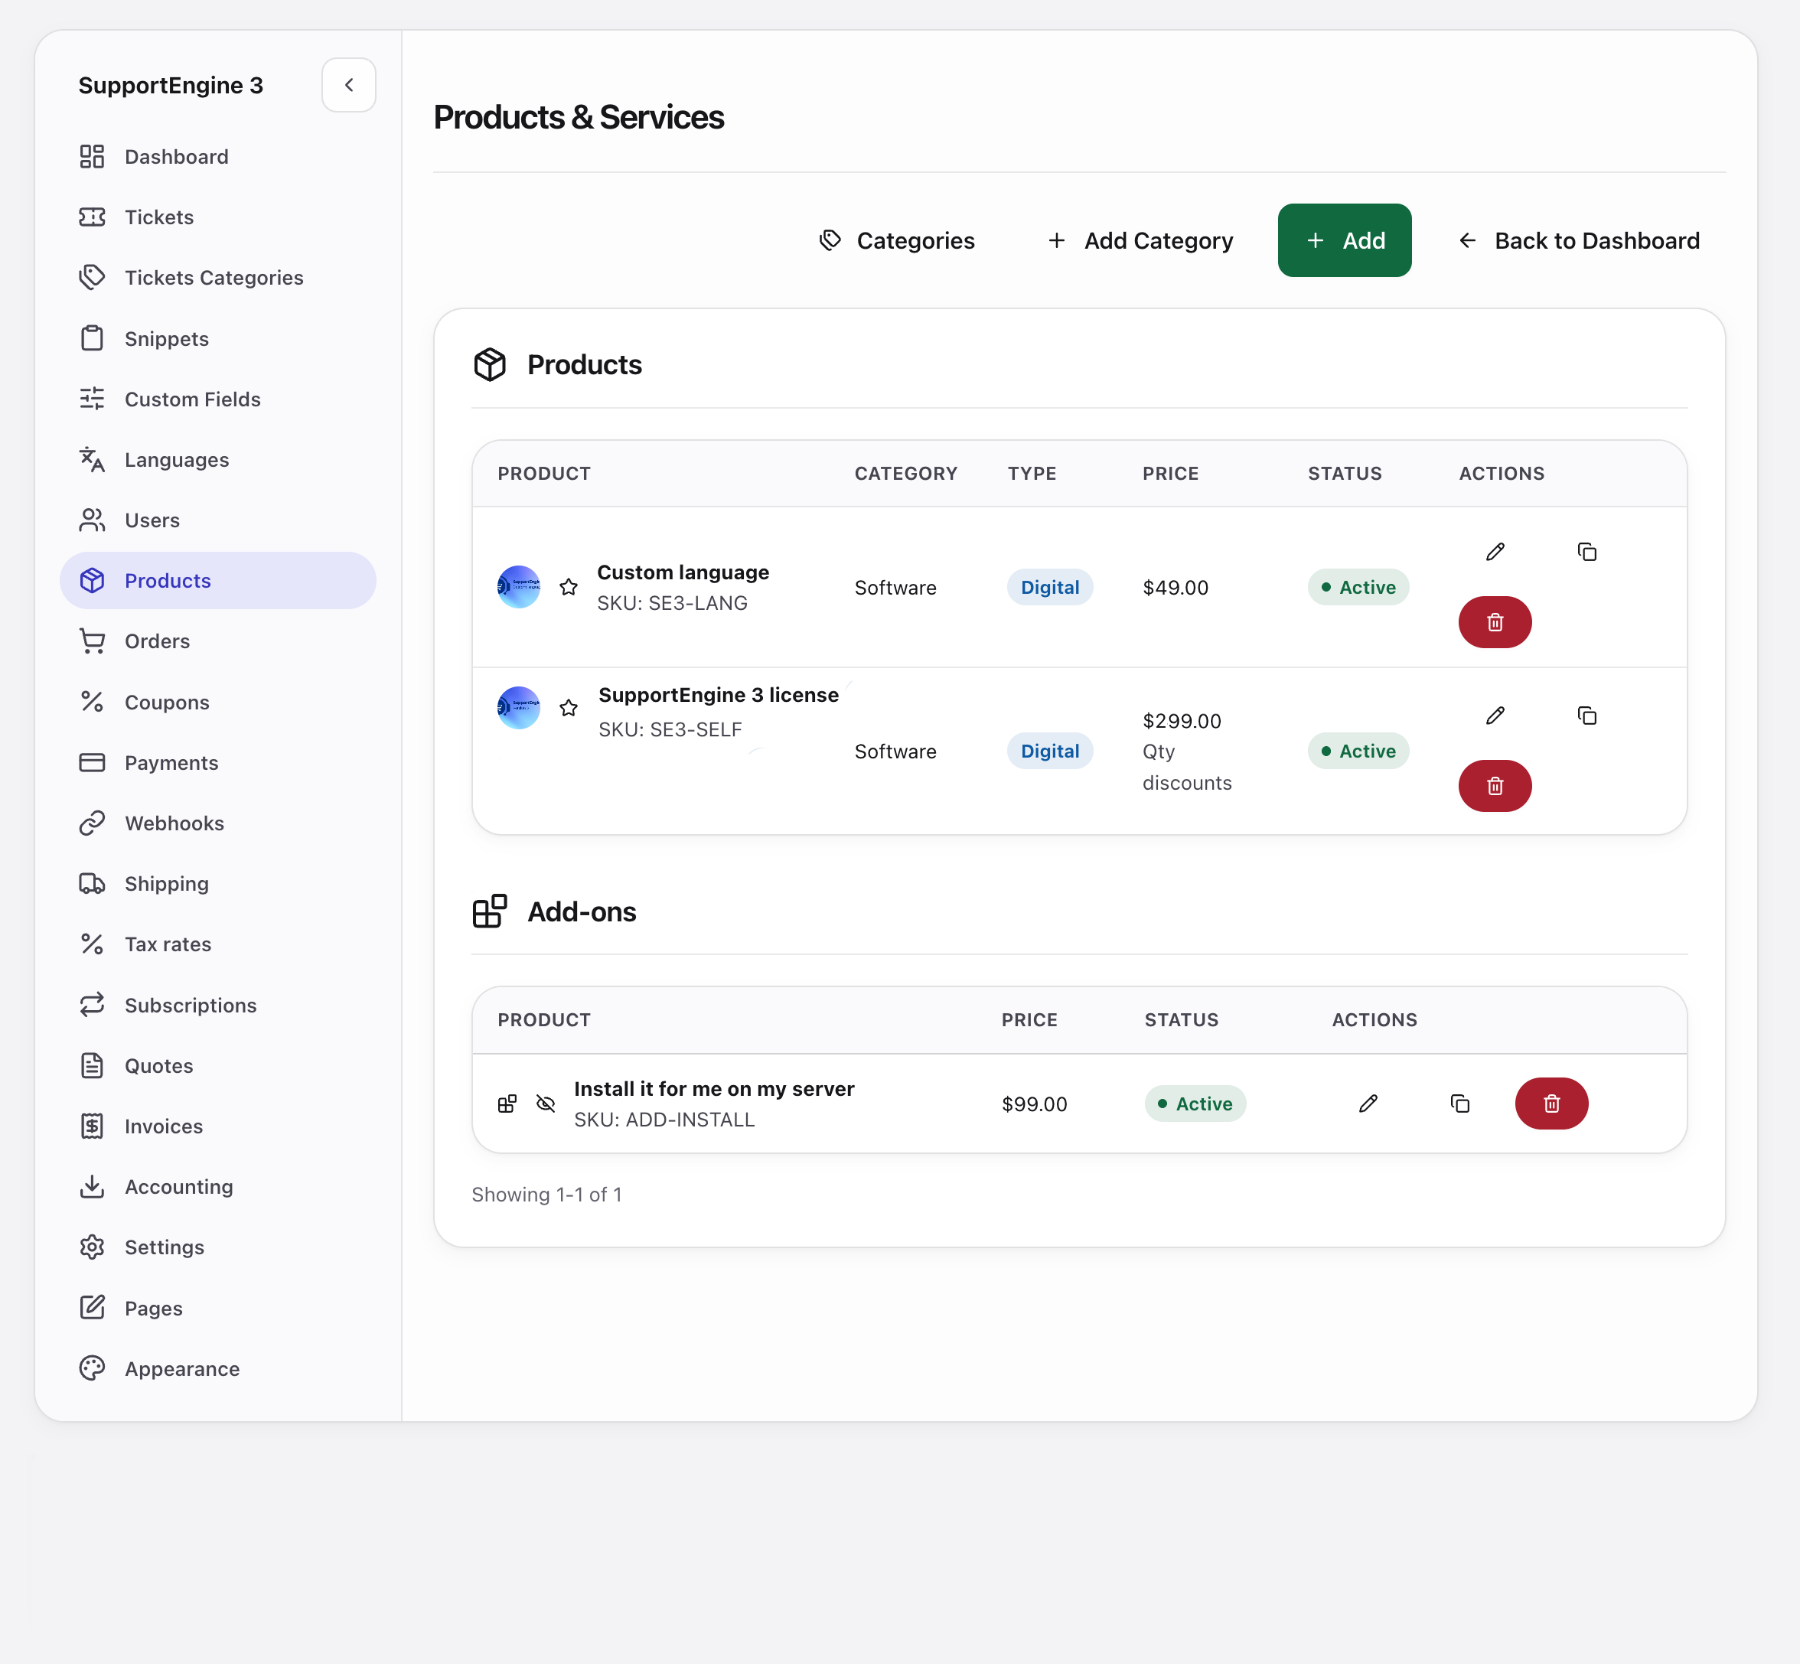Viewport: 1800px width, 1664px height.
Task: Click Custom language product thumbnail
Action: [519, 587]
